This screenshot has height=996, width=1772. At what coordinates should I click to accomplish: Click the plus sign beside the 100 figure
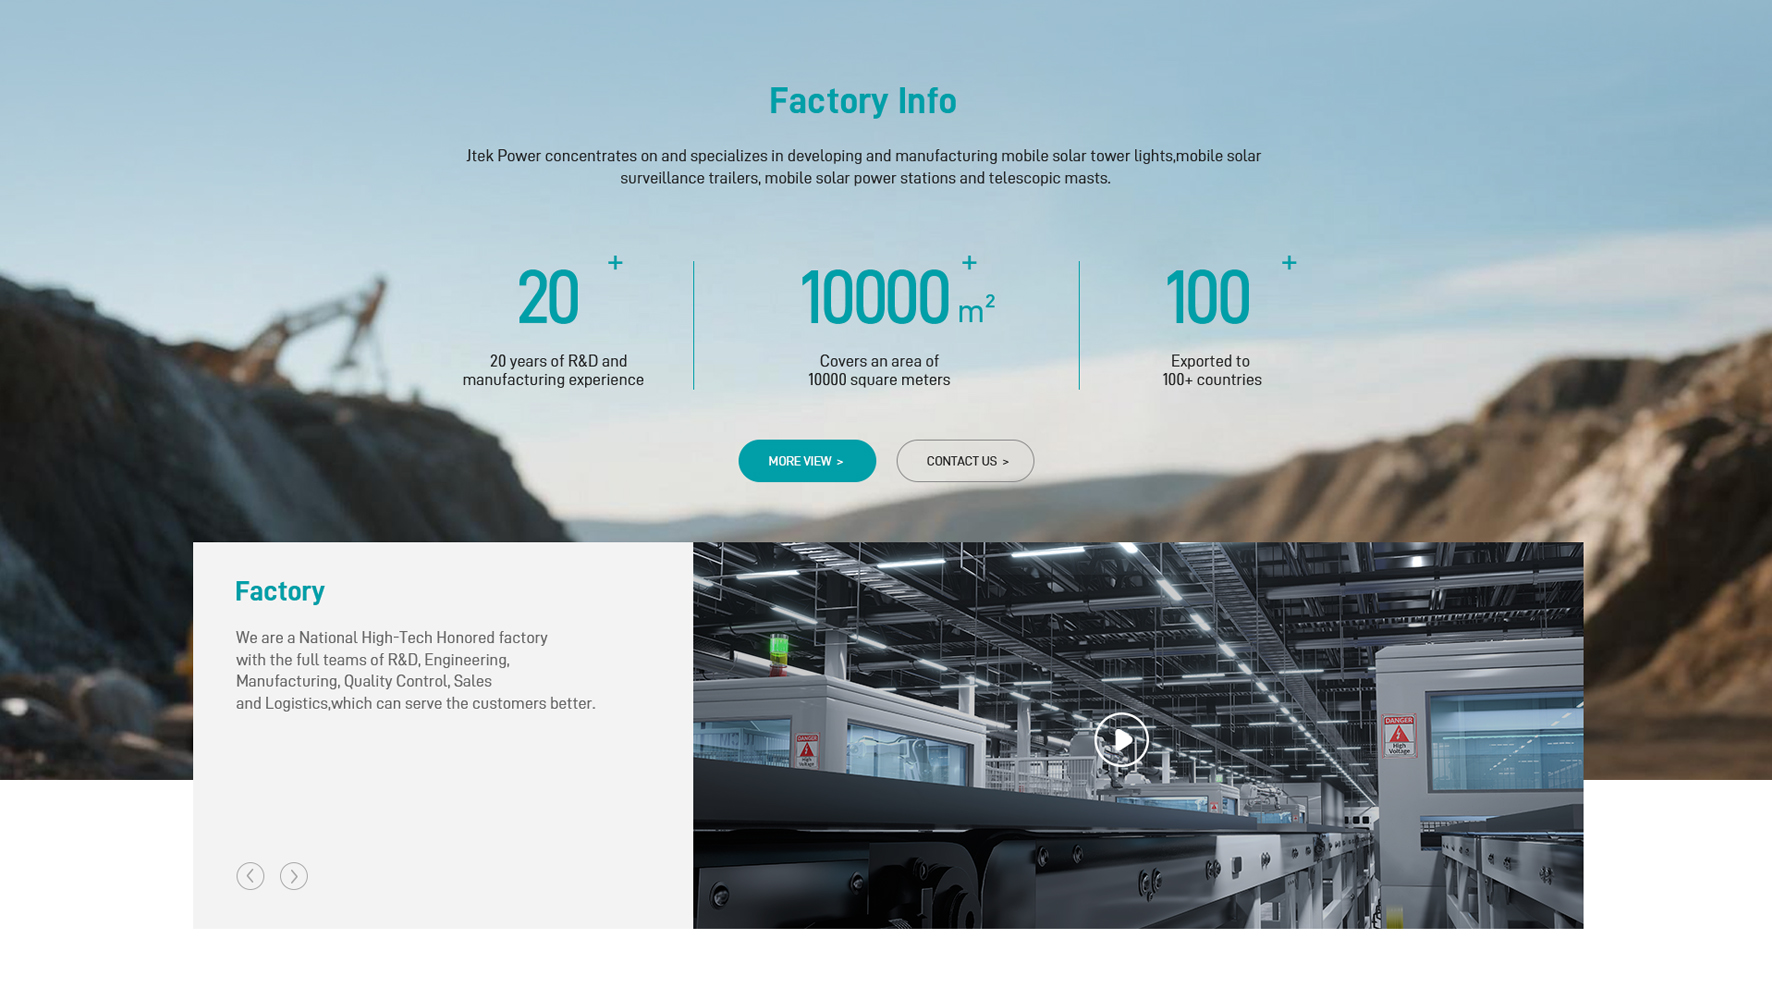pyautogui.click(x=1288, y=263)
